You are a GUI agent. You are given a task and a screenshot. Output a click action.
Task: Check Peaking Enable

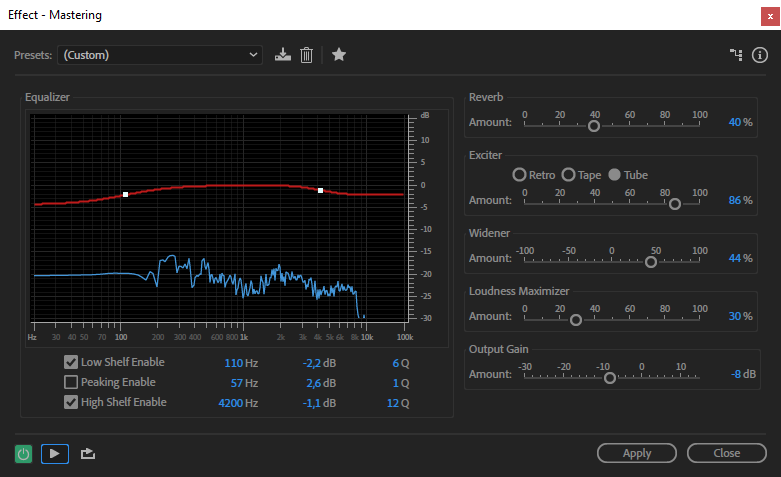[x=71, y=382]
